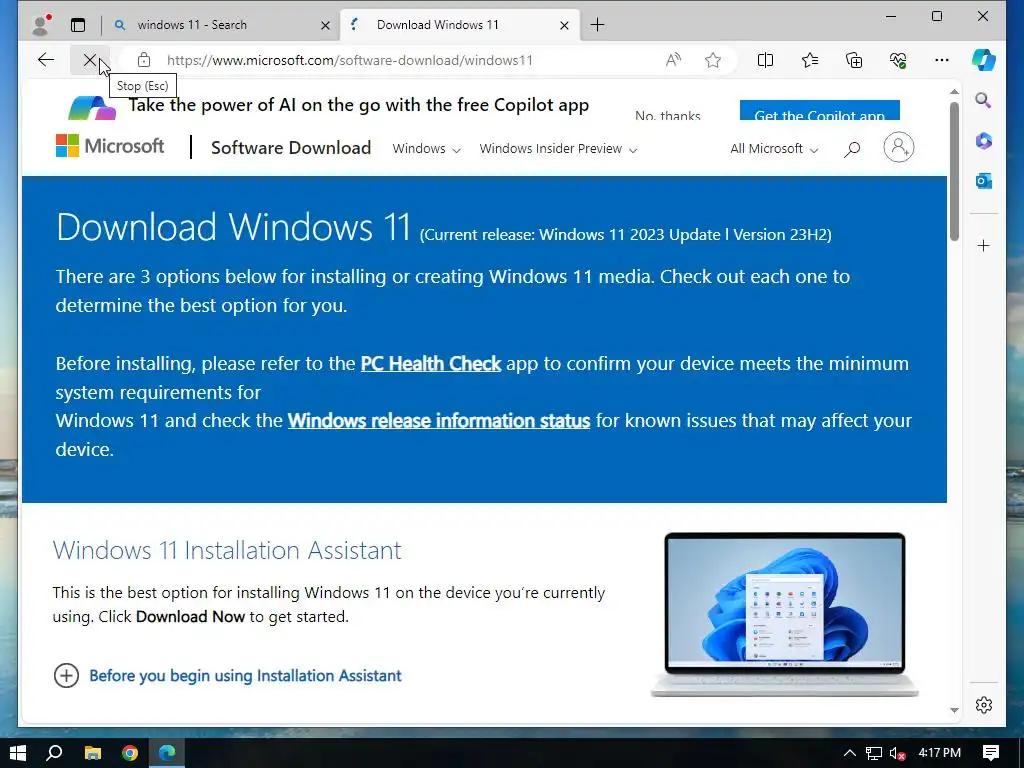The width and height of the screenshot is (1024, 768).
Task: Open the muted volume tray icon
Action: click(897, 753)
